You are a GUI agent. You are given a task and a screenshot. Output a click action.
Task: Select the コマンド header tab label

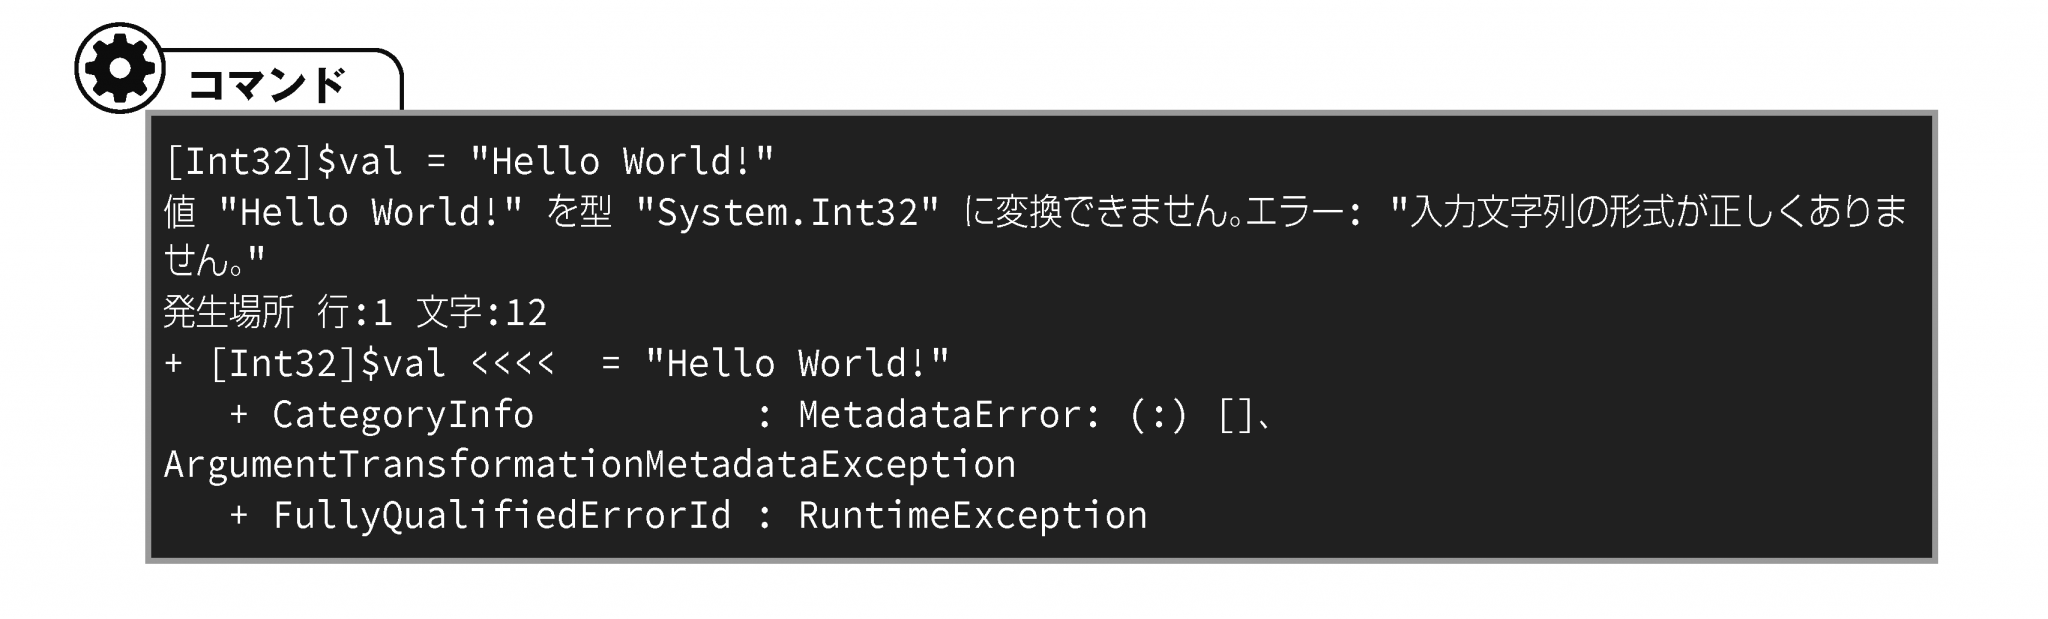coord(266,86)
